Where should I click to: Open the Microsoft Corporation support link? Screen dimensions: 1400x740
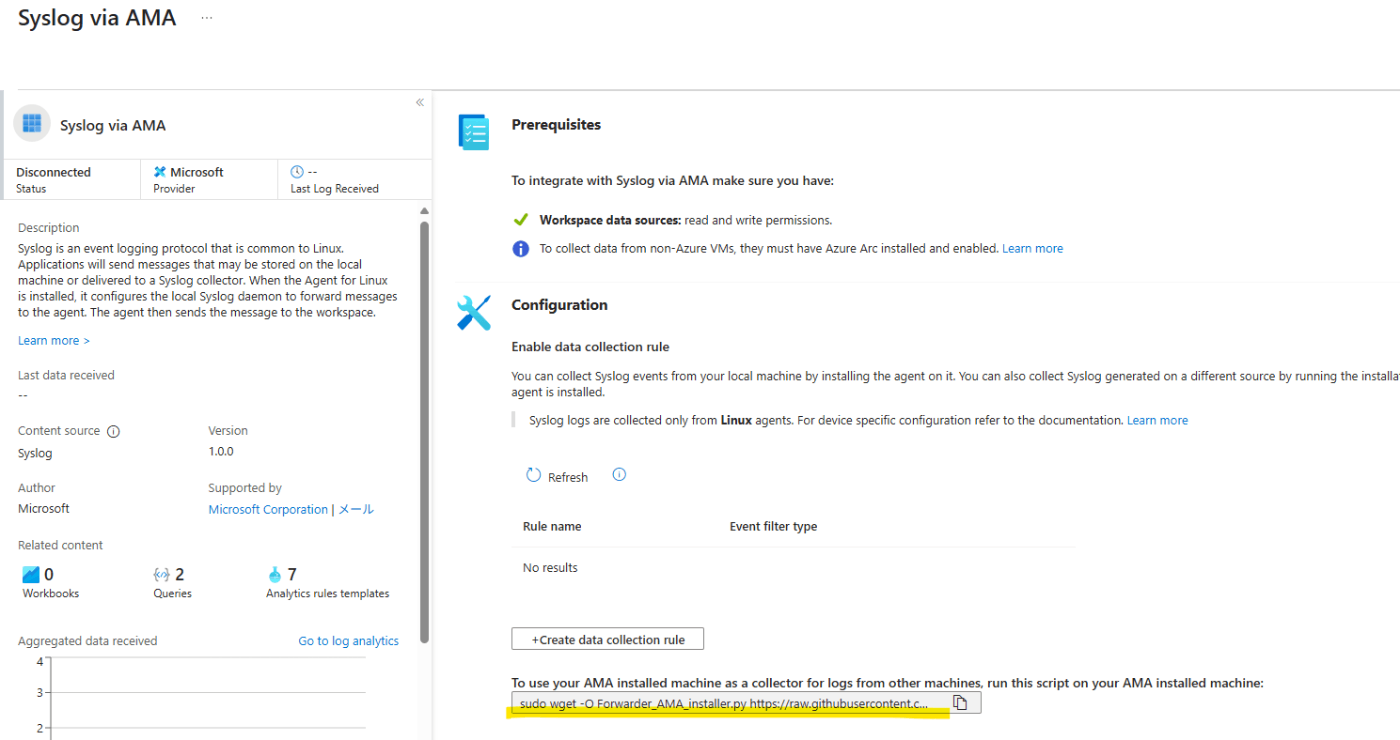pos(268,509)
